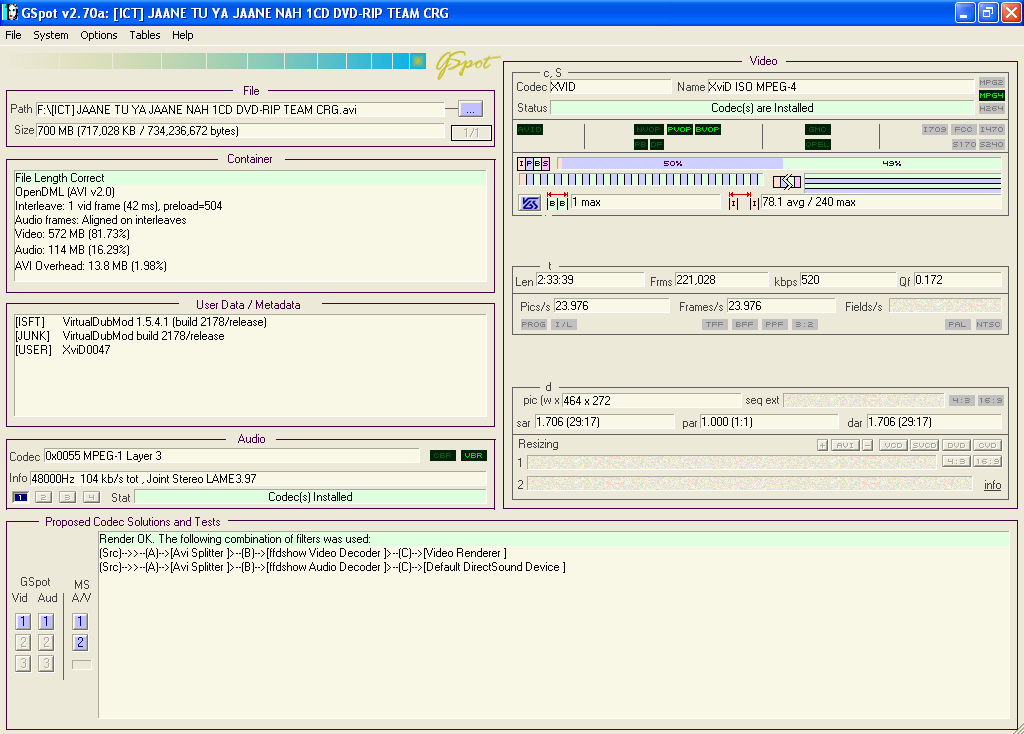Click the BVOP indicator
The height and width of the screenshot is (734, 1024).
pos(707,129)
